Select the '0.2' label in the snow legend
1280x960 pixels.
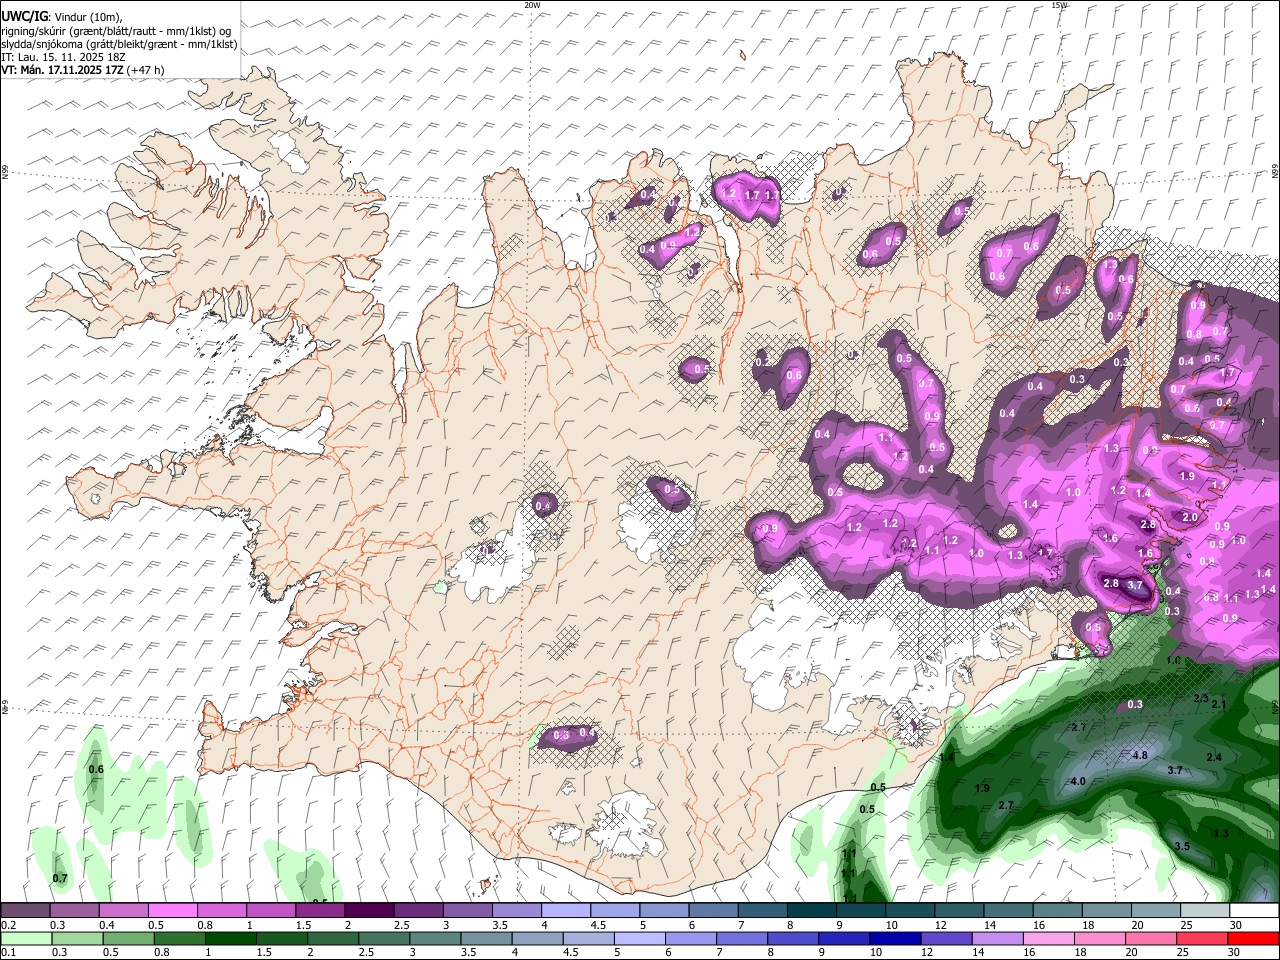[9, 925]
